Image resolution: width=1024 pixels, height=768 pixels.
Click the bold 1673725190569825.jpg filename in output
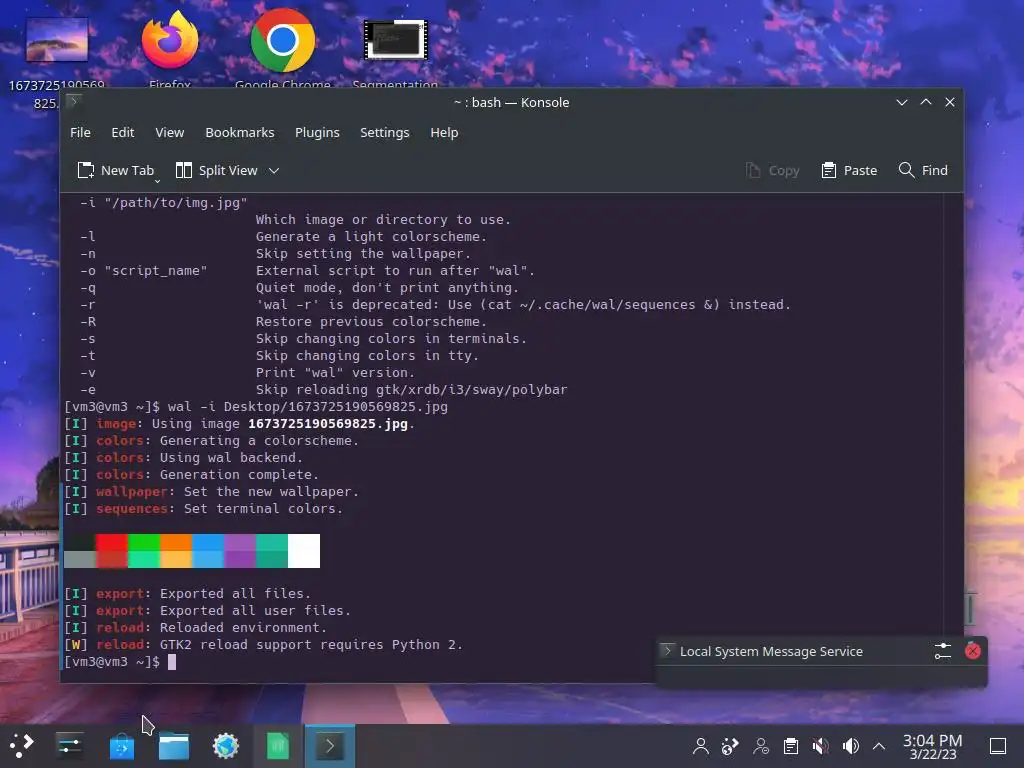click(x=328, y=424)
